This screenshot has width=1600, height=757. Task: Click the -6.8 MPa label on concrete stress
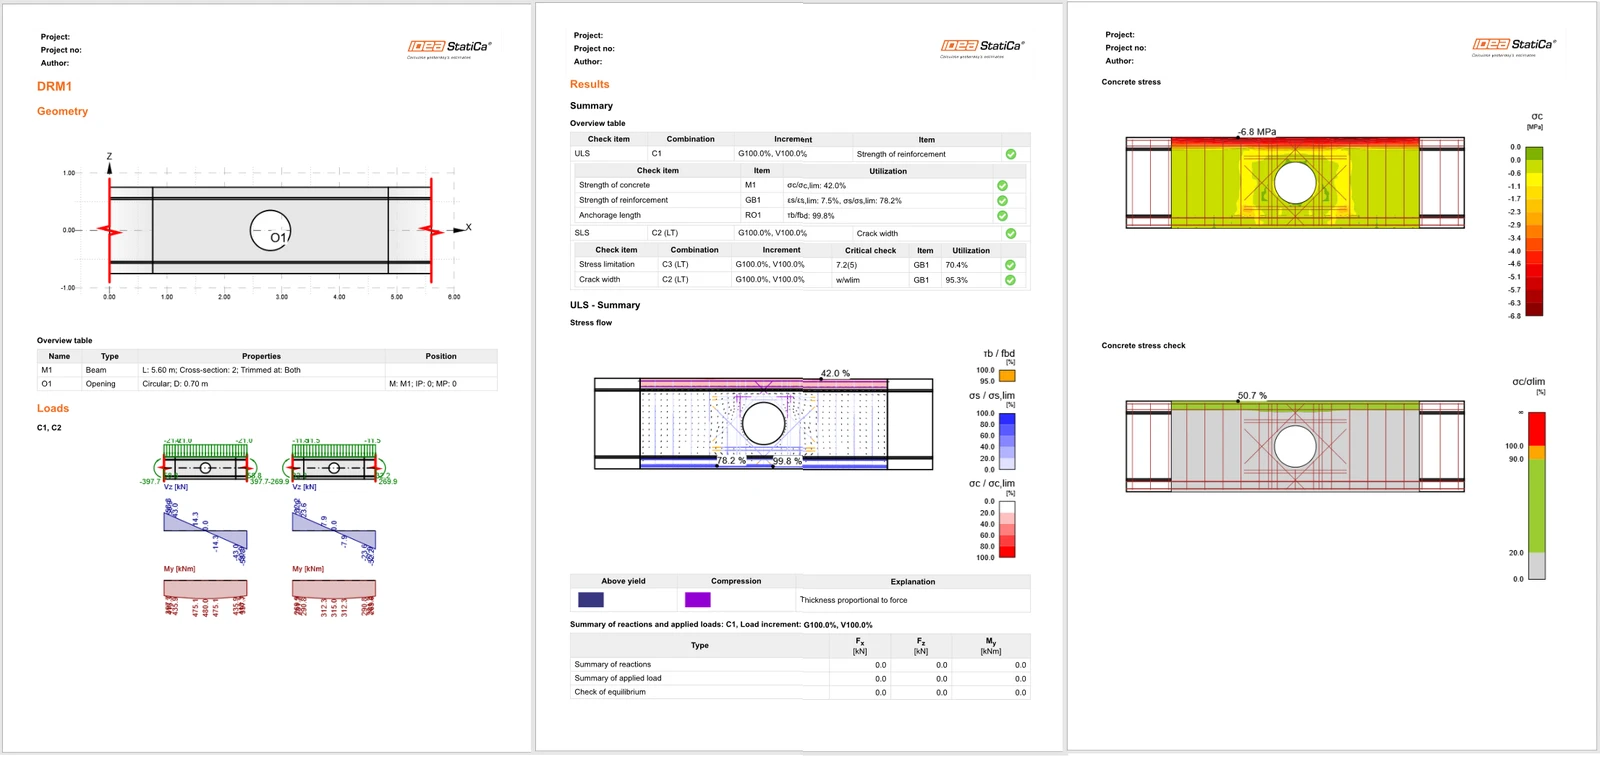pyautogui.click(x=1257, y=131)
